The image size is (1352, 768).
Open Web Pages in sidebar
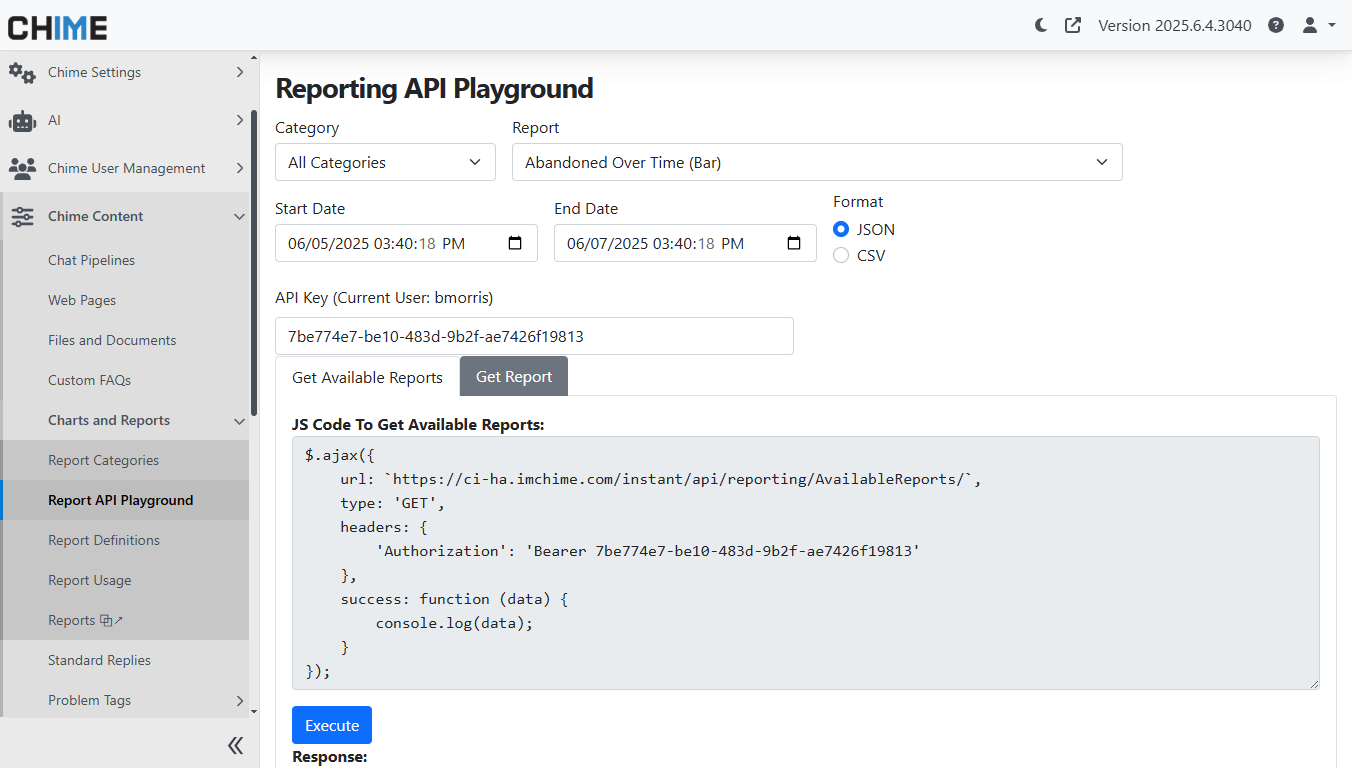(82, 300)
